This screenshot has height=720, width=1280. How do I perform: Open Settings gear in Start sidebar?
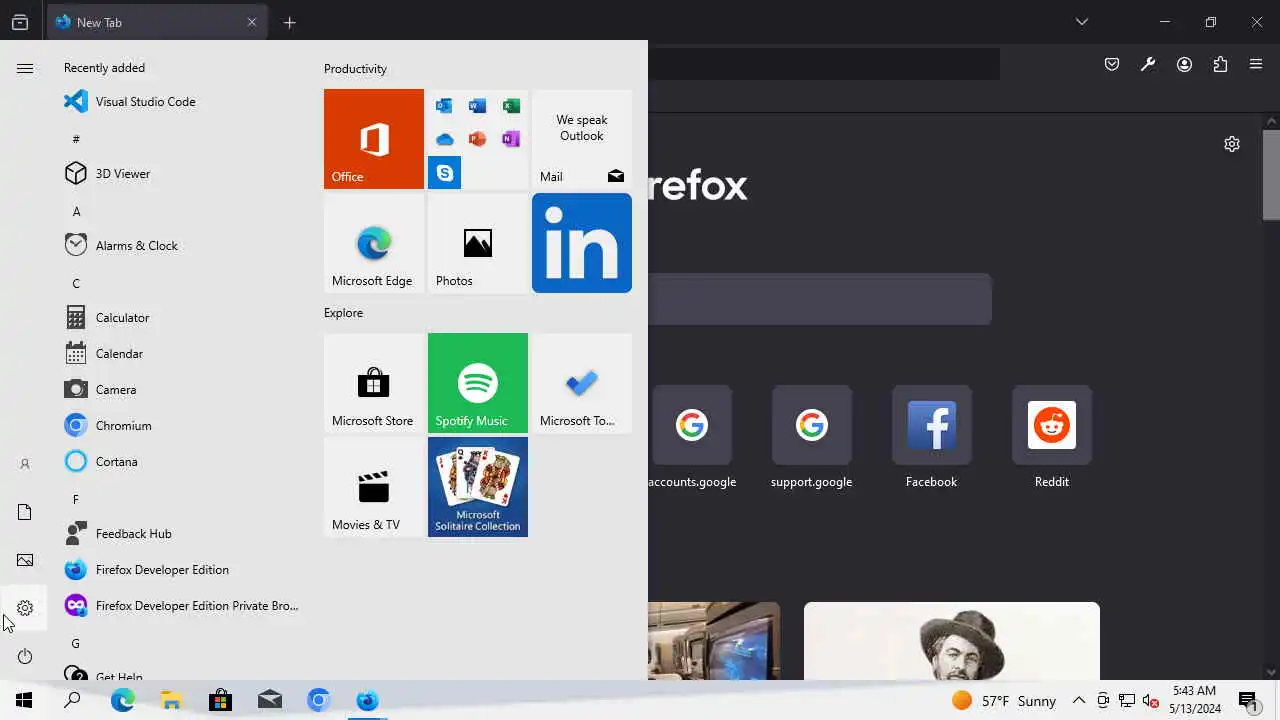coord(25,608)
